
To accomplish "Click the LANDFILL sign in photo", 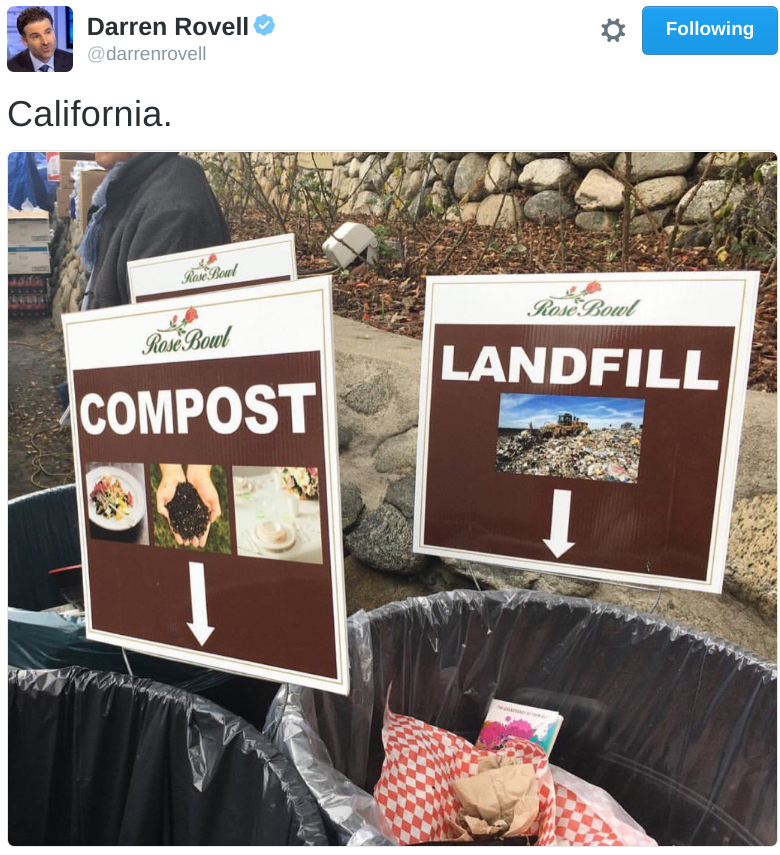I will pos(585,431).
